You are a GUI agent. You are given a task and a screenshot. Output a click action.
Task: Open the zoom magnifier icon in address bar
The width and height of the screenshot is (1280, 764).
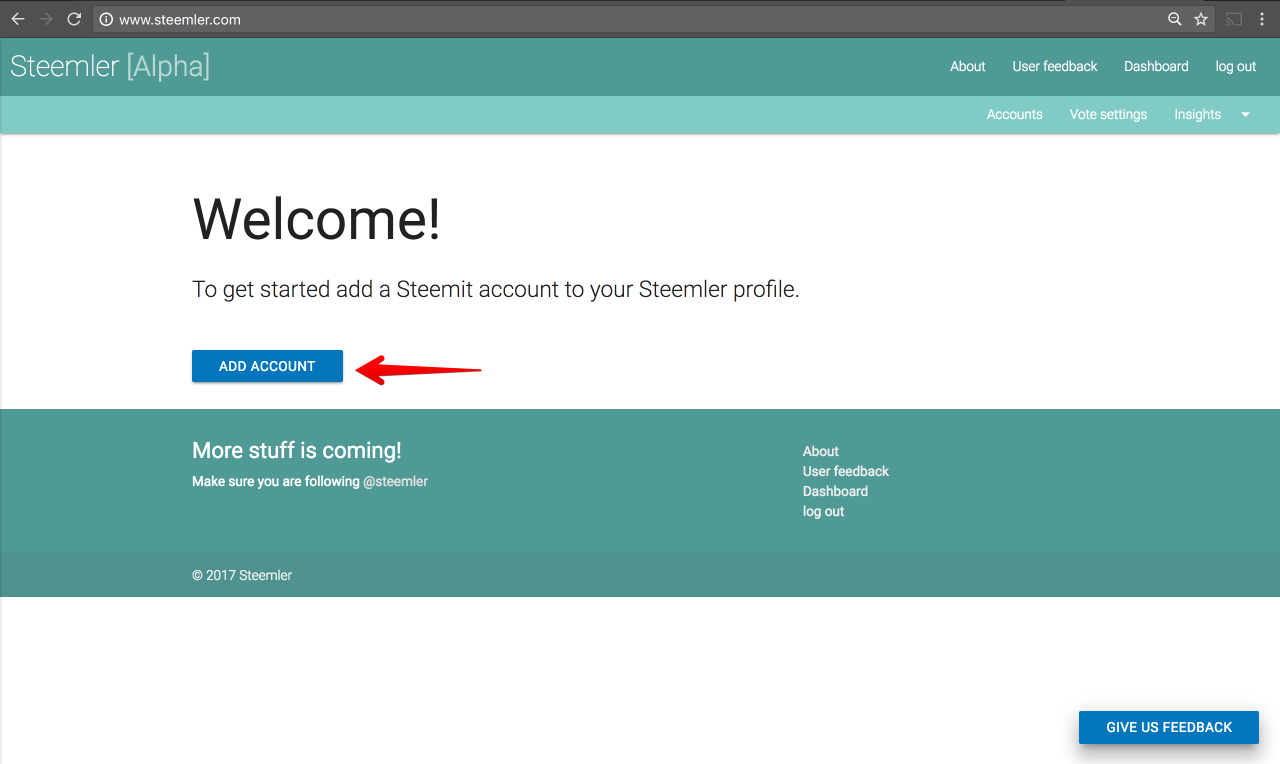[1175, 19]
